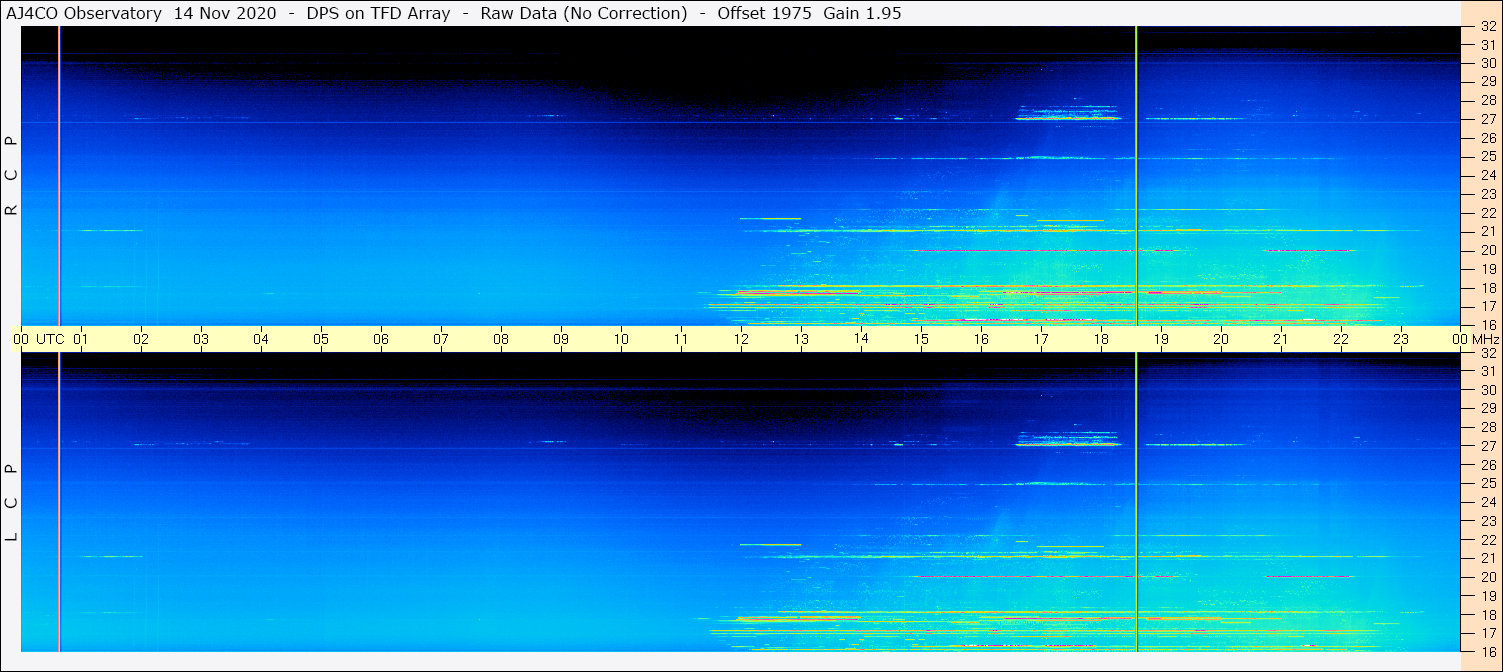Click the 06 hour label on time axis
This screenshot has width=1503, height=672.
(381, 339)
